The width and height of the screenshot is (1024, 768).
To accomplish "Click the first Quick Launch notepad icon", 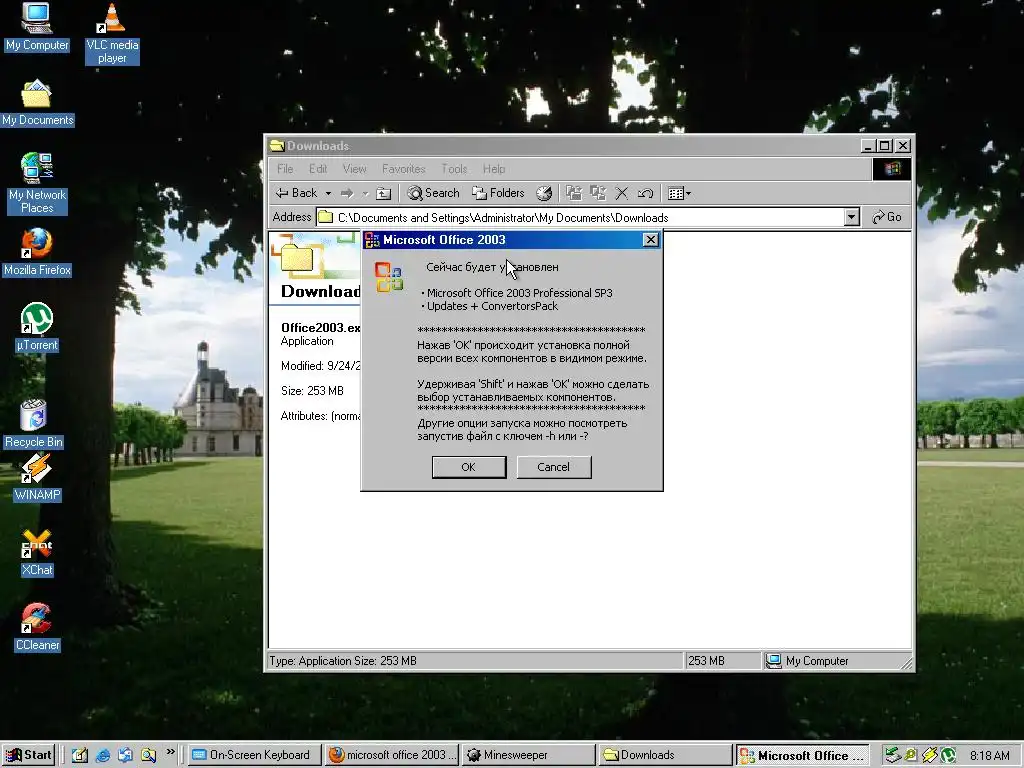I will coord(80,756).
